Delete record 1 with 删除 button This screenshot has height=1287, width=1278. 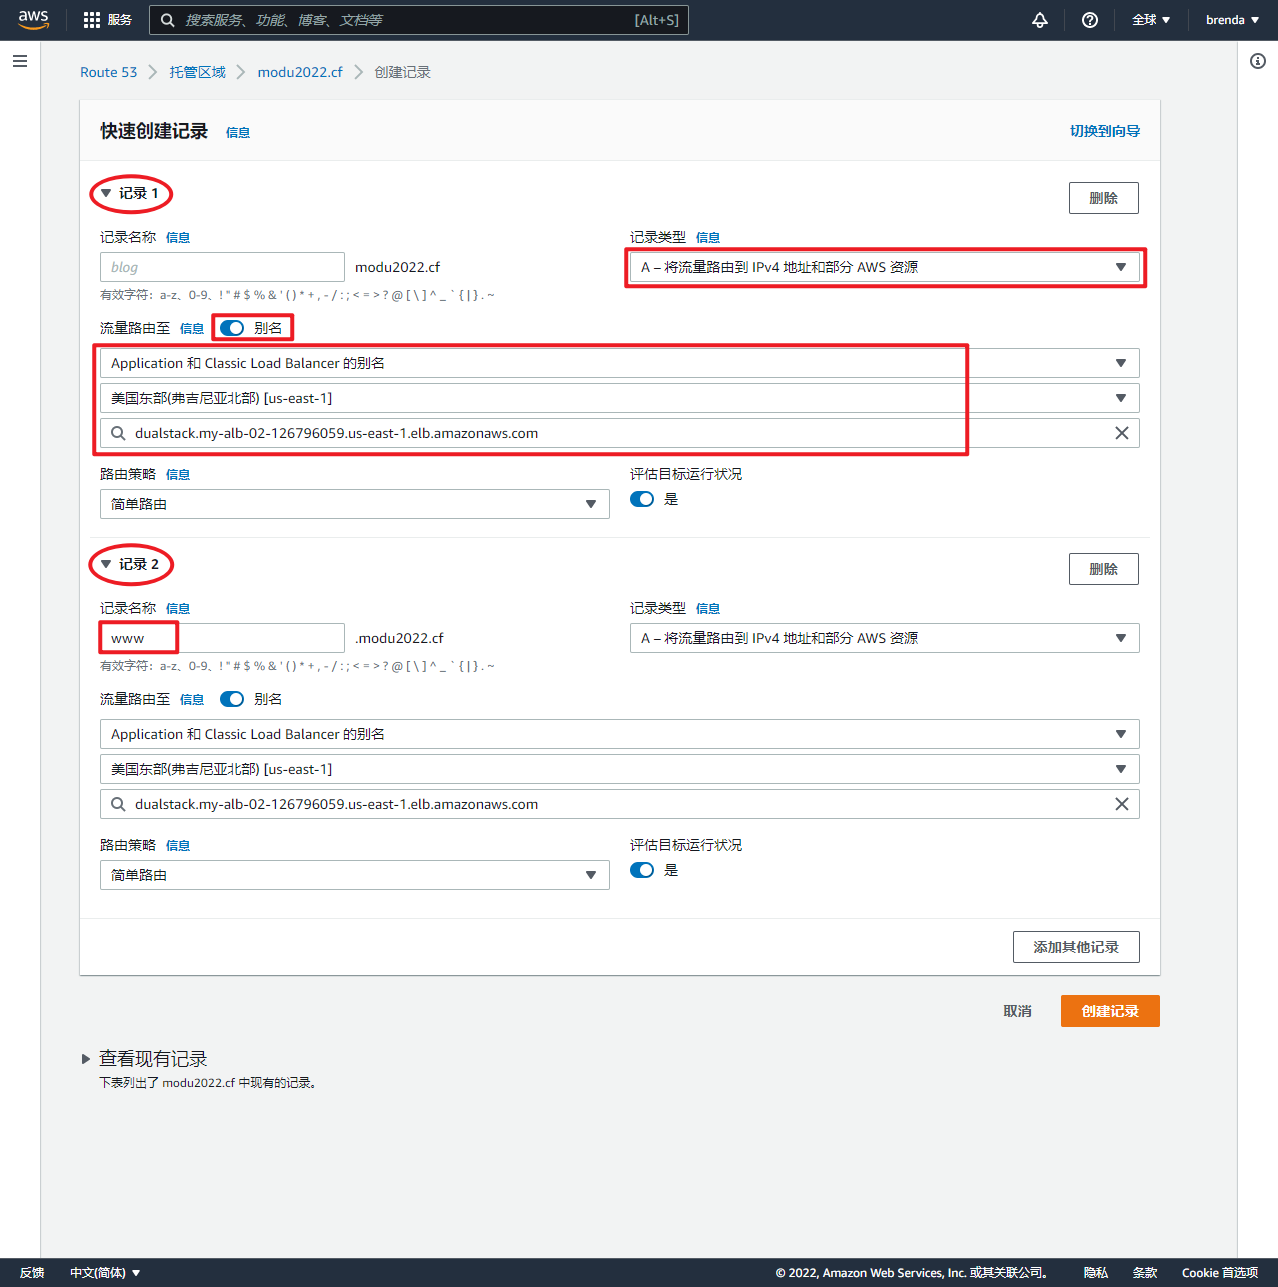click(1104, 198)
